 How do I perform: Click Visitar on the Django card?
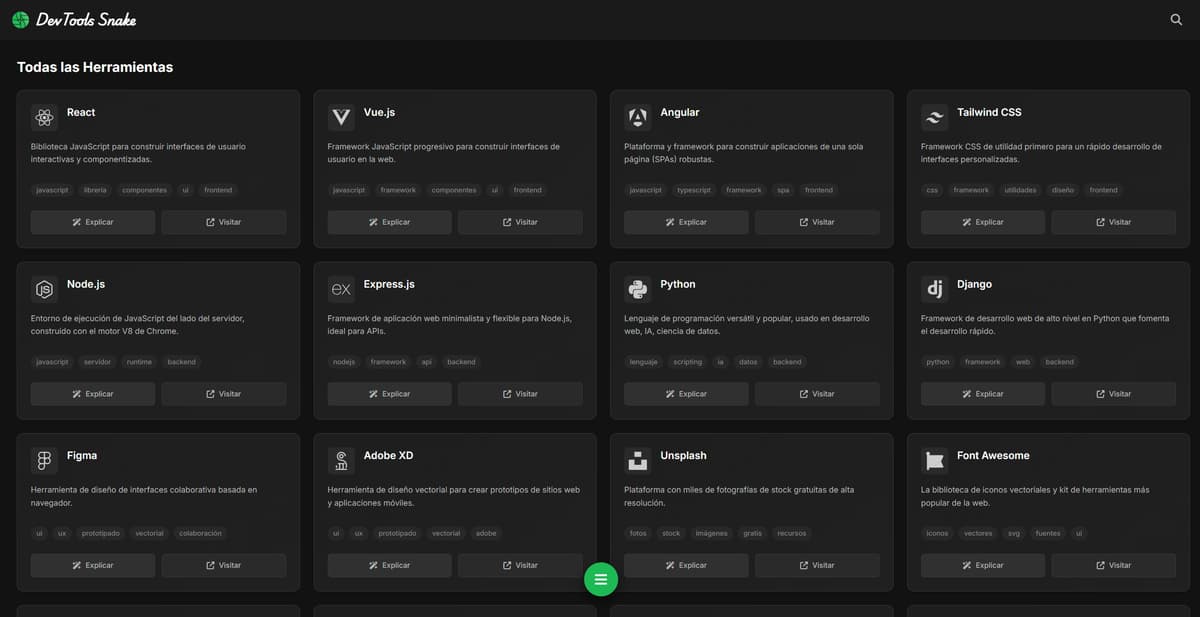point(1114,394)
